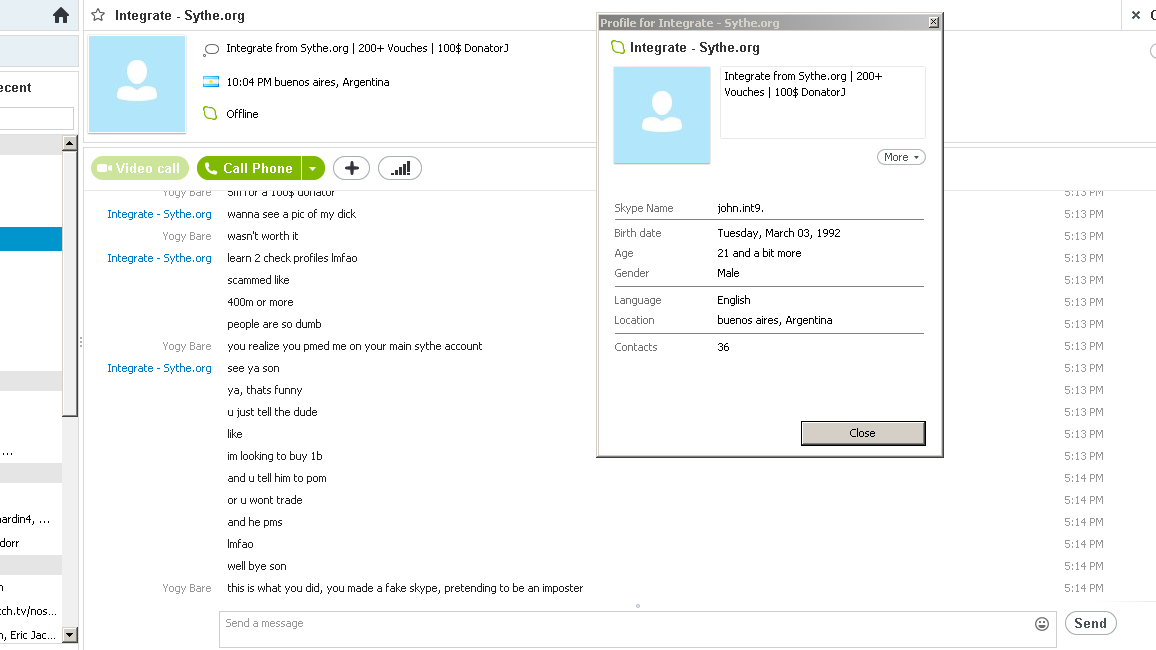Close the profile dialog via title bar X
The height and width of the screenshot is (650, 1156).
point(933,22)
